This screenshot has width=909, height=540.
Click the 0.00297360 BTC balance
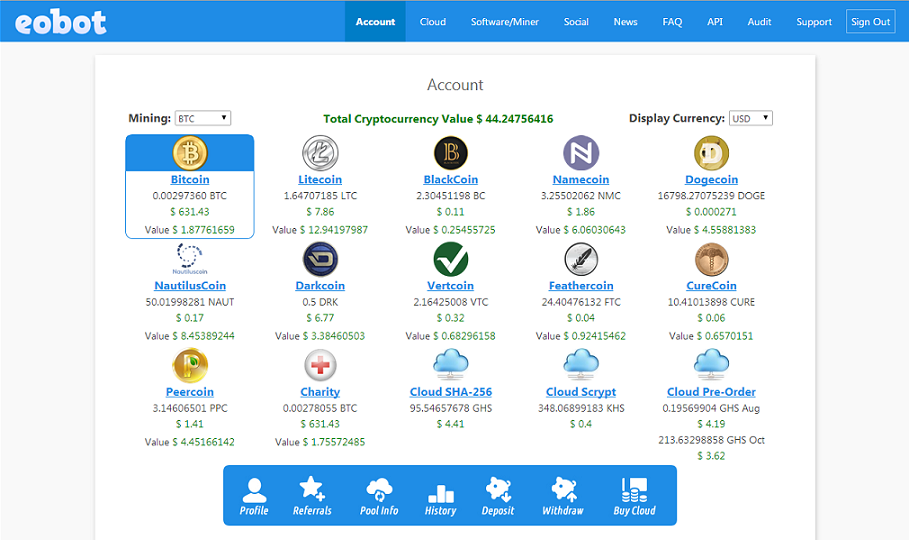(190, 196)
